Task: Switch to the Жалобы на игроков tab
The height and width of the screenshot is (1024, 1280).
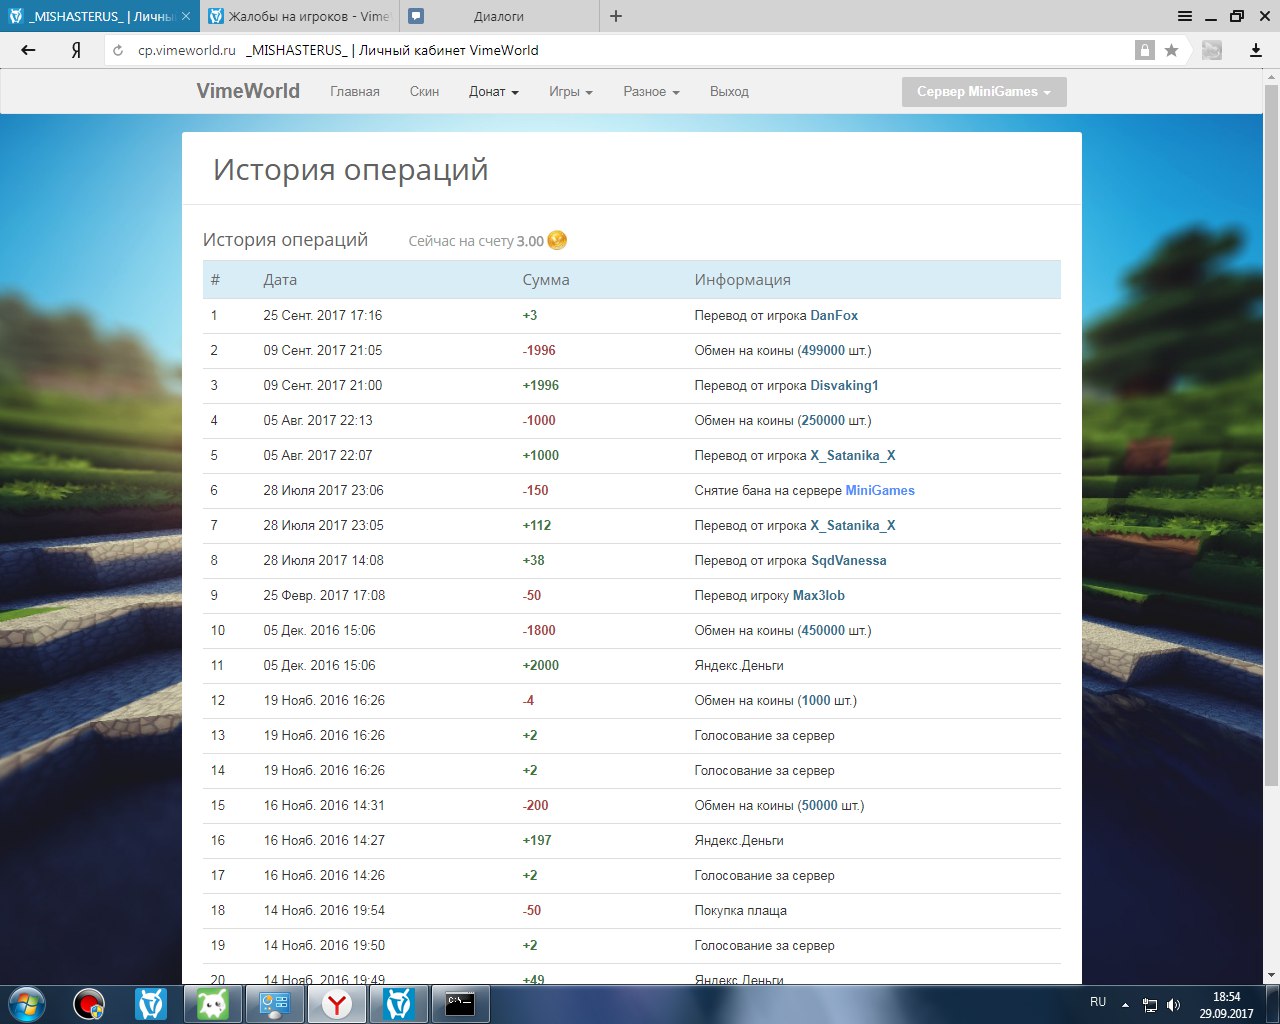Action: coord(299,16)
